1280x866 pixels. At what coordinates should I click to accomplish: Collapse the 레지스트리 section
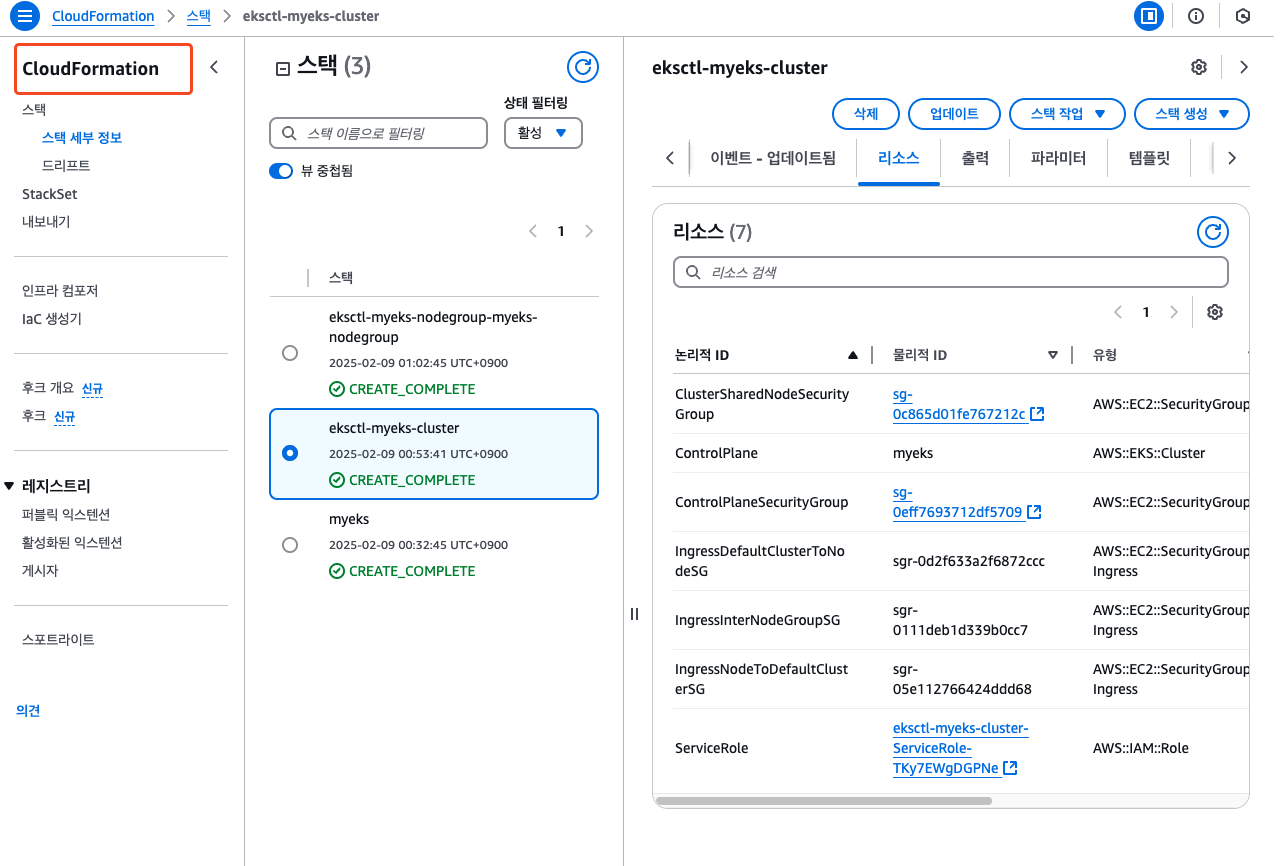point(10,486)
